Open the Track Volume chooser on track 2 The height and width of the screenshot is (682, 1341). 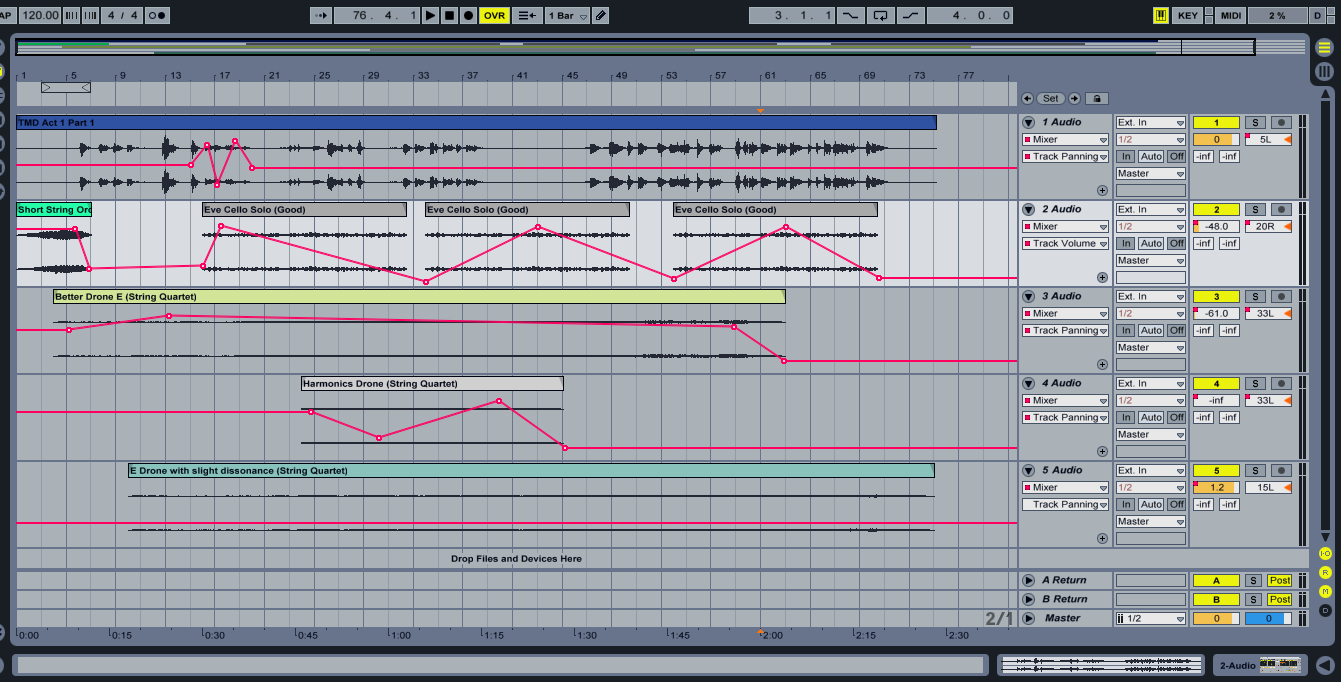(1065, 243)
